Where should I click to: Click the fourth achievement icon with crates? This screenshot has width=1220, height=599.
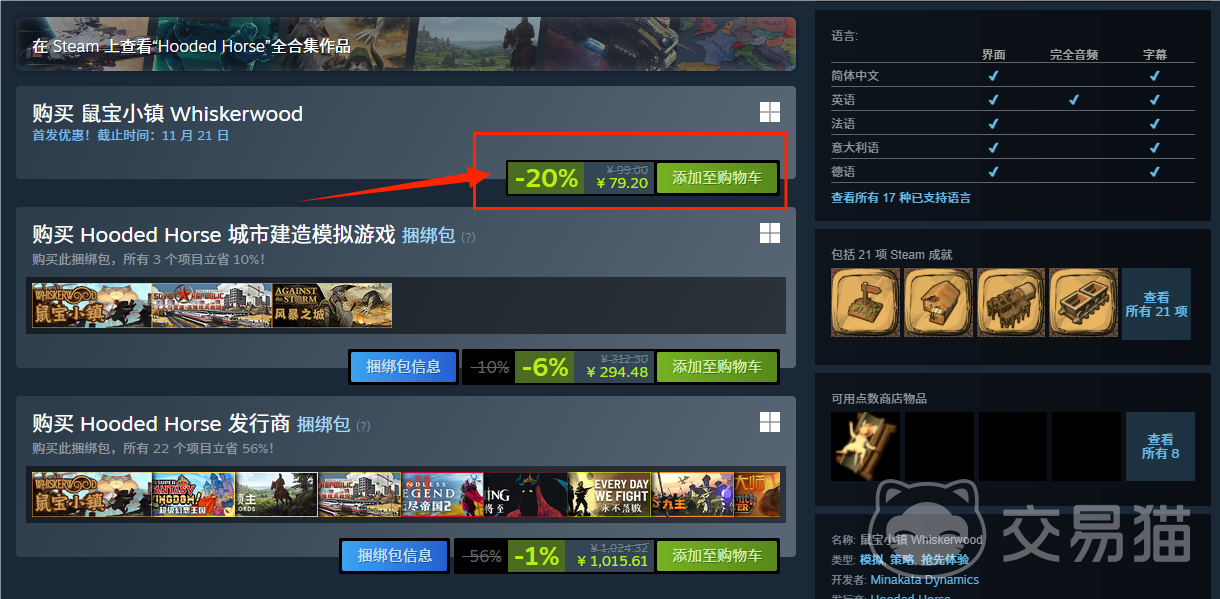1084,303
